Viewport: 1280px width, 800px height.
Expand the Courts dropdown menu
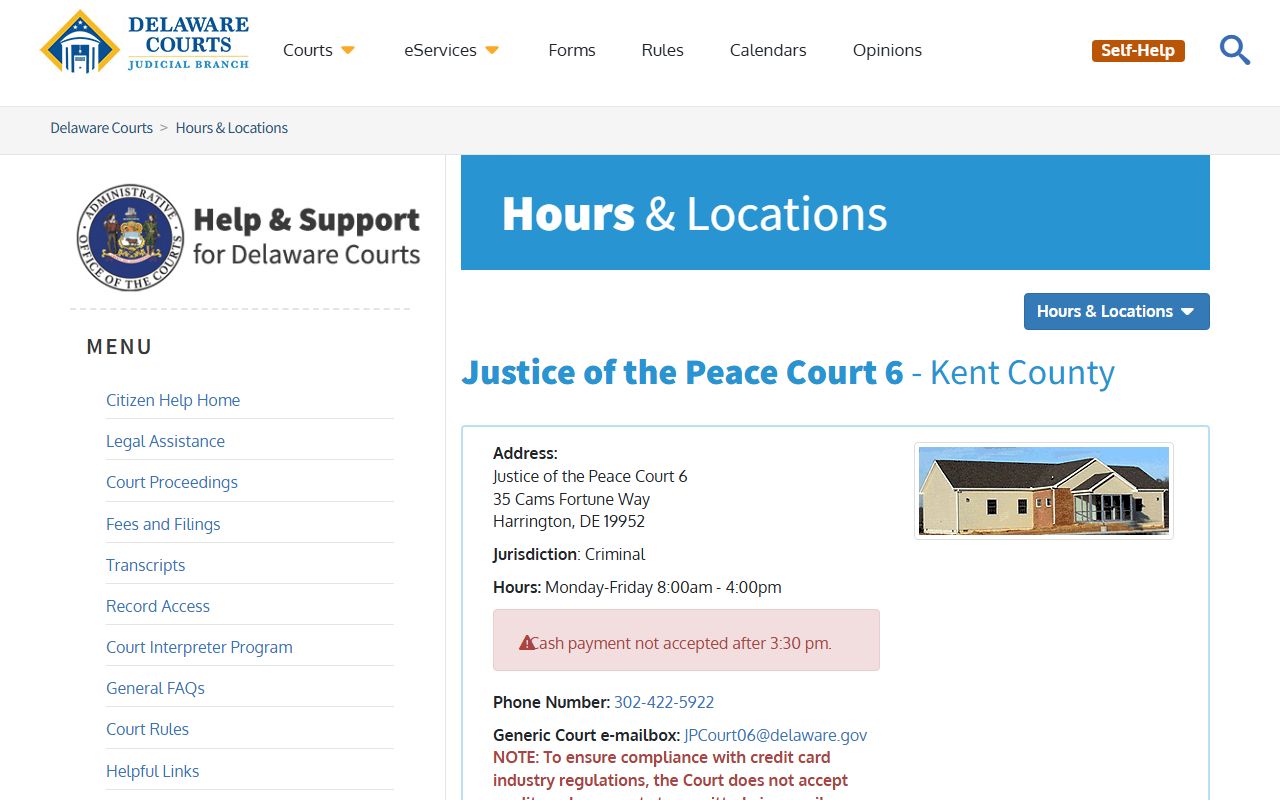tap(319, 50)
